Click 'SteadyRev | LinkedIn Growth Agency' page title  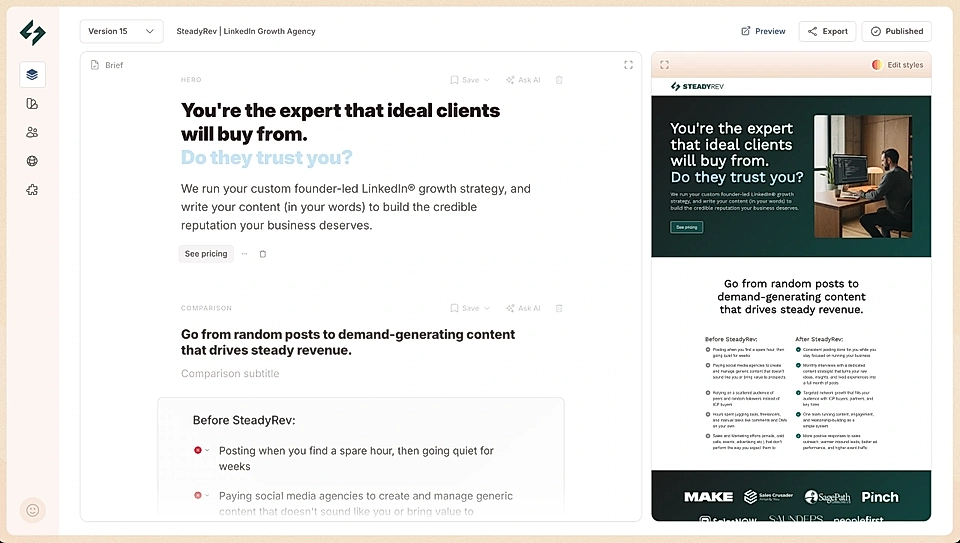(x=246, y=31)
